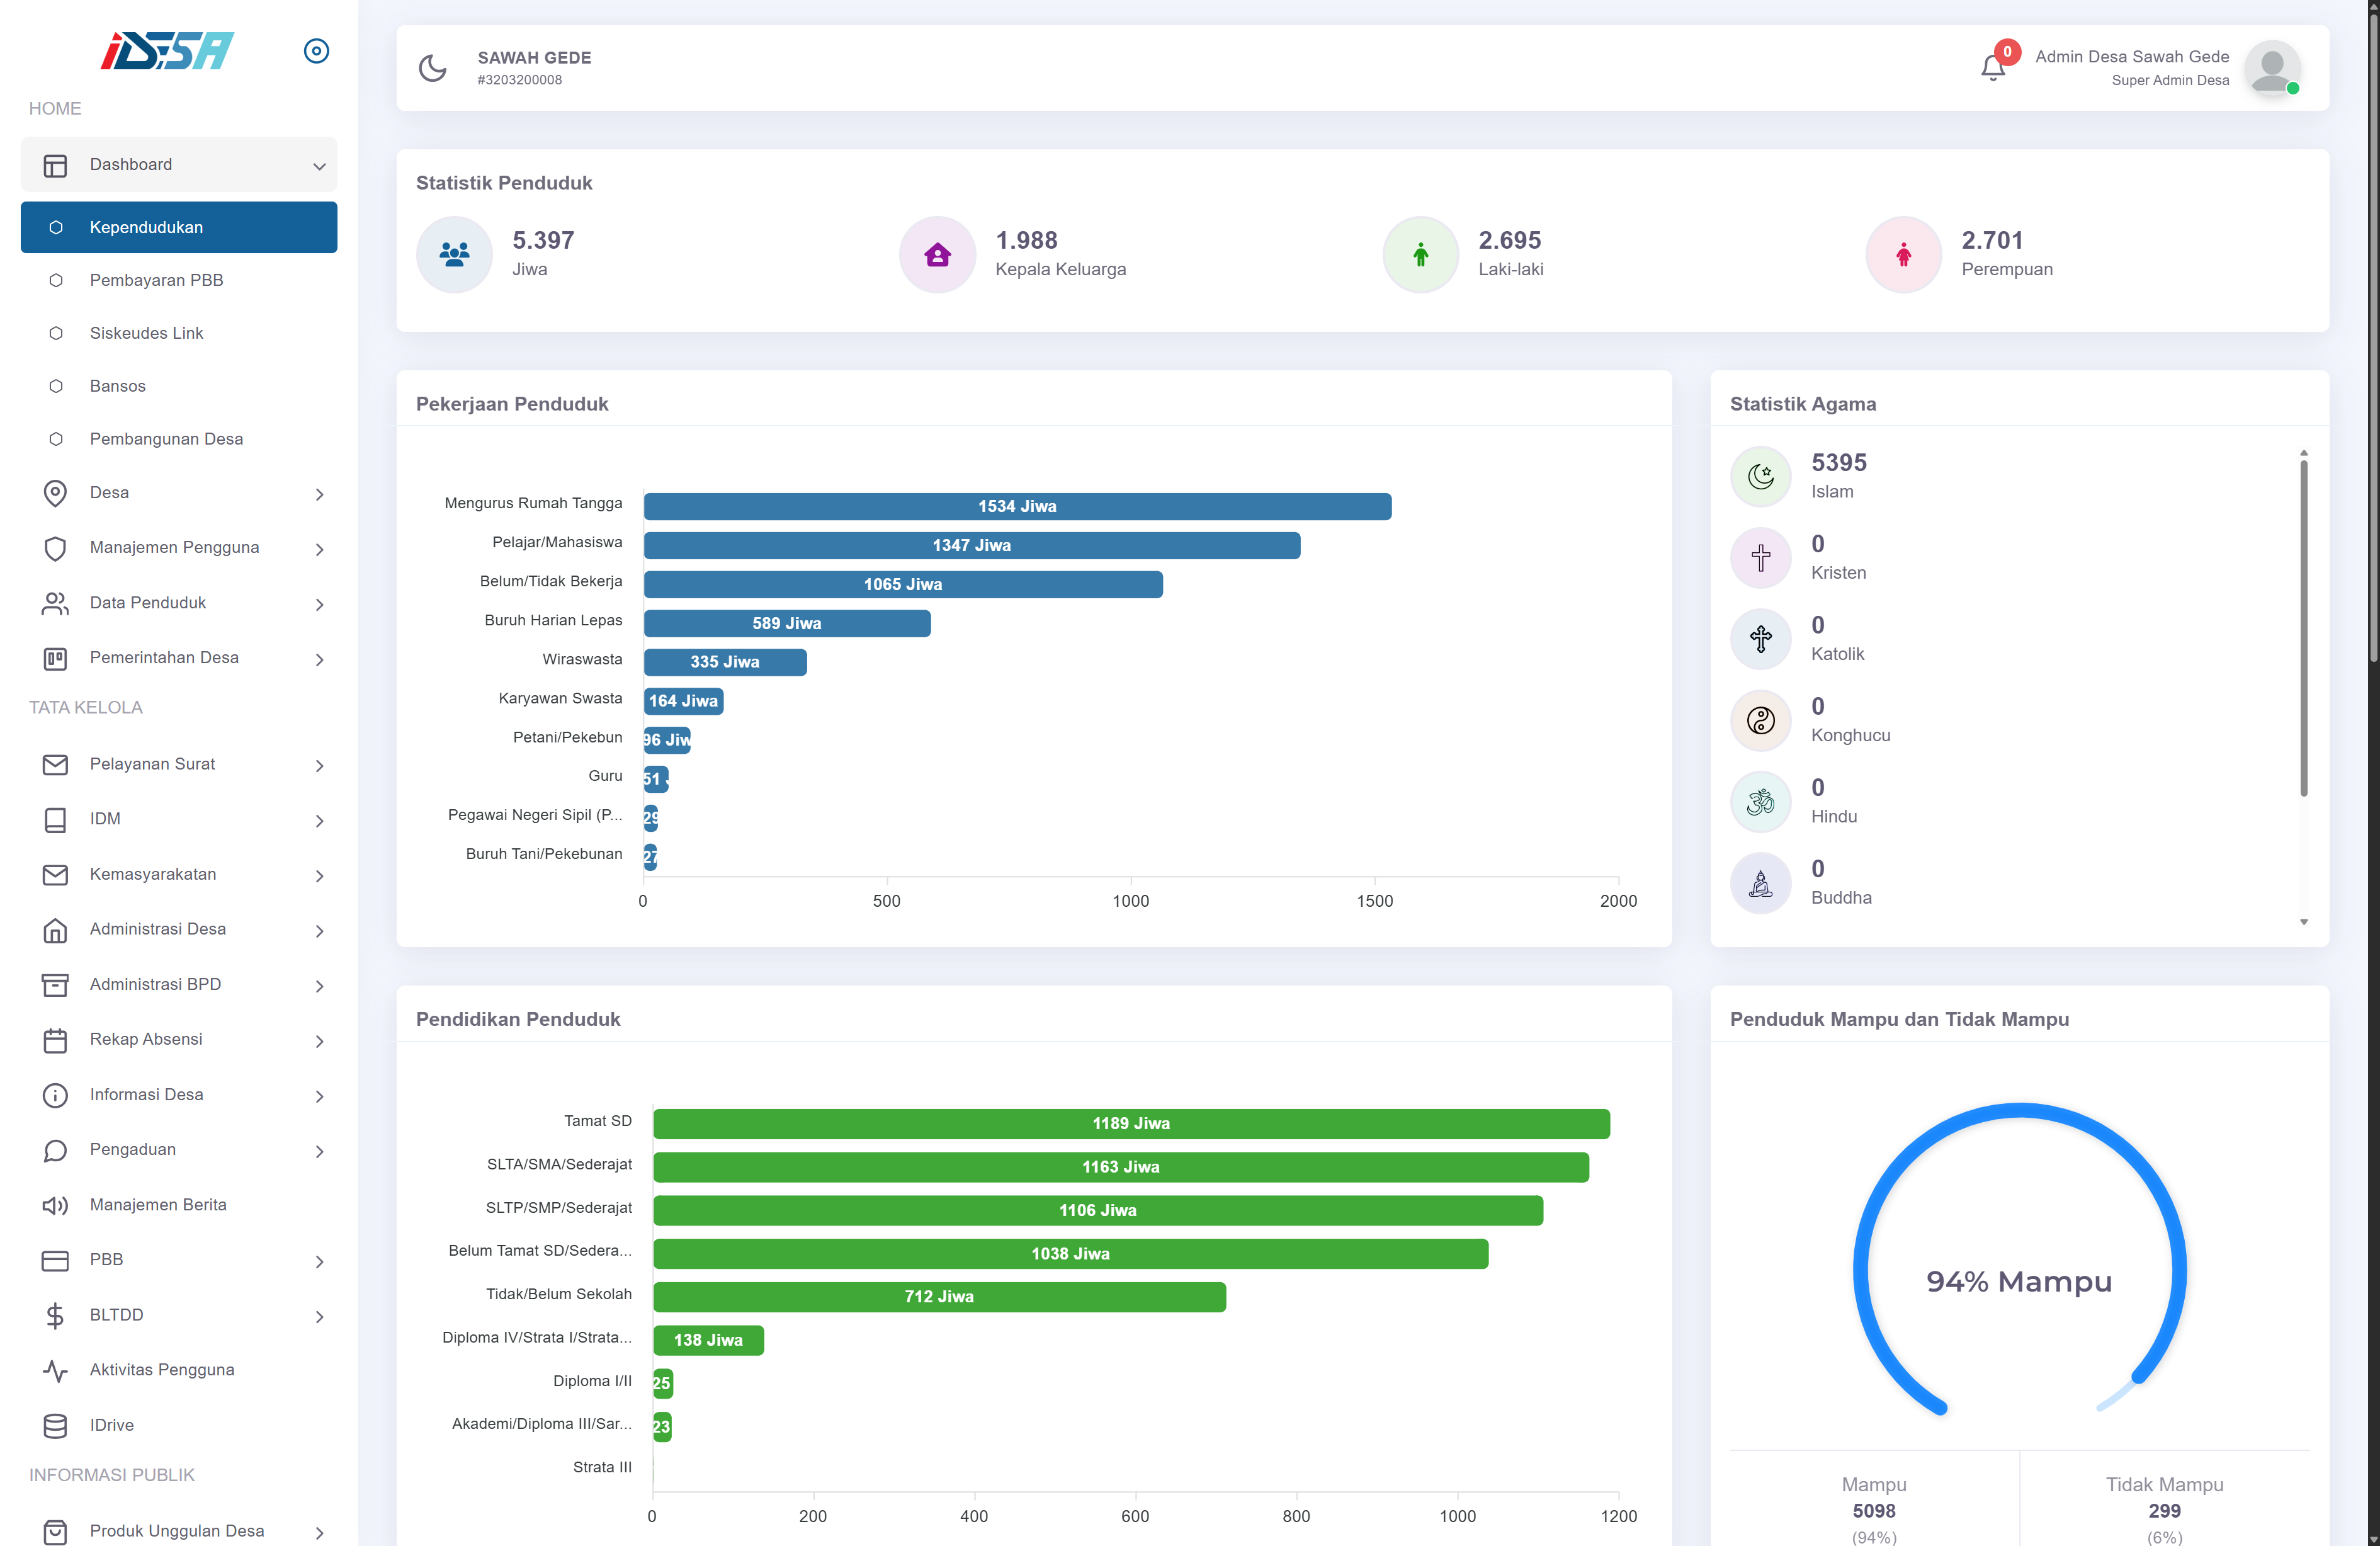Open Manajemen Berita speaker icon
Viewport: 2380px width, 1546px height.
point(55,1205)
